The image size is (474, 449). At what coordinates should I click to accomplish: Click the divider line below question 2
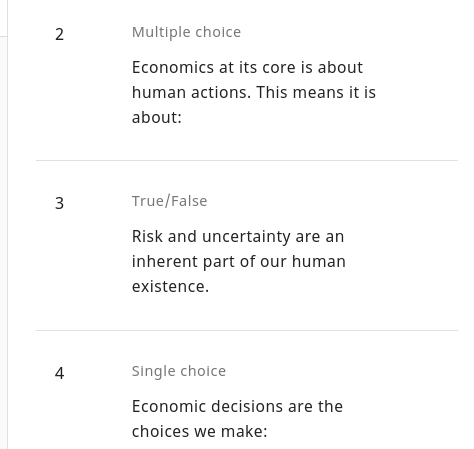247,160
